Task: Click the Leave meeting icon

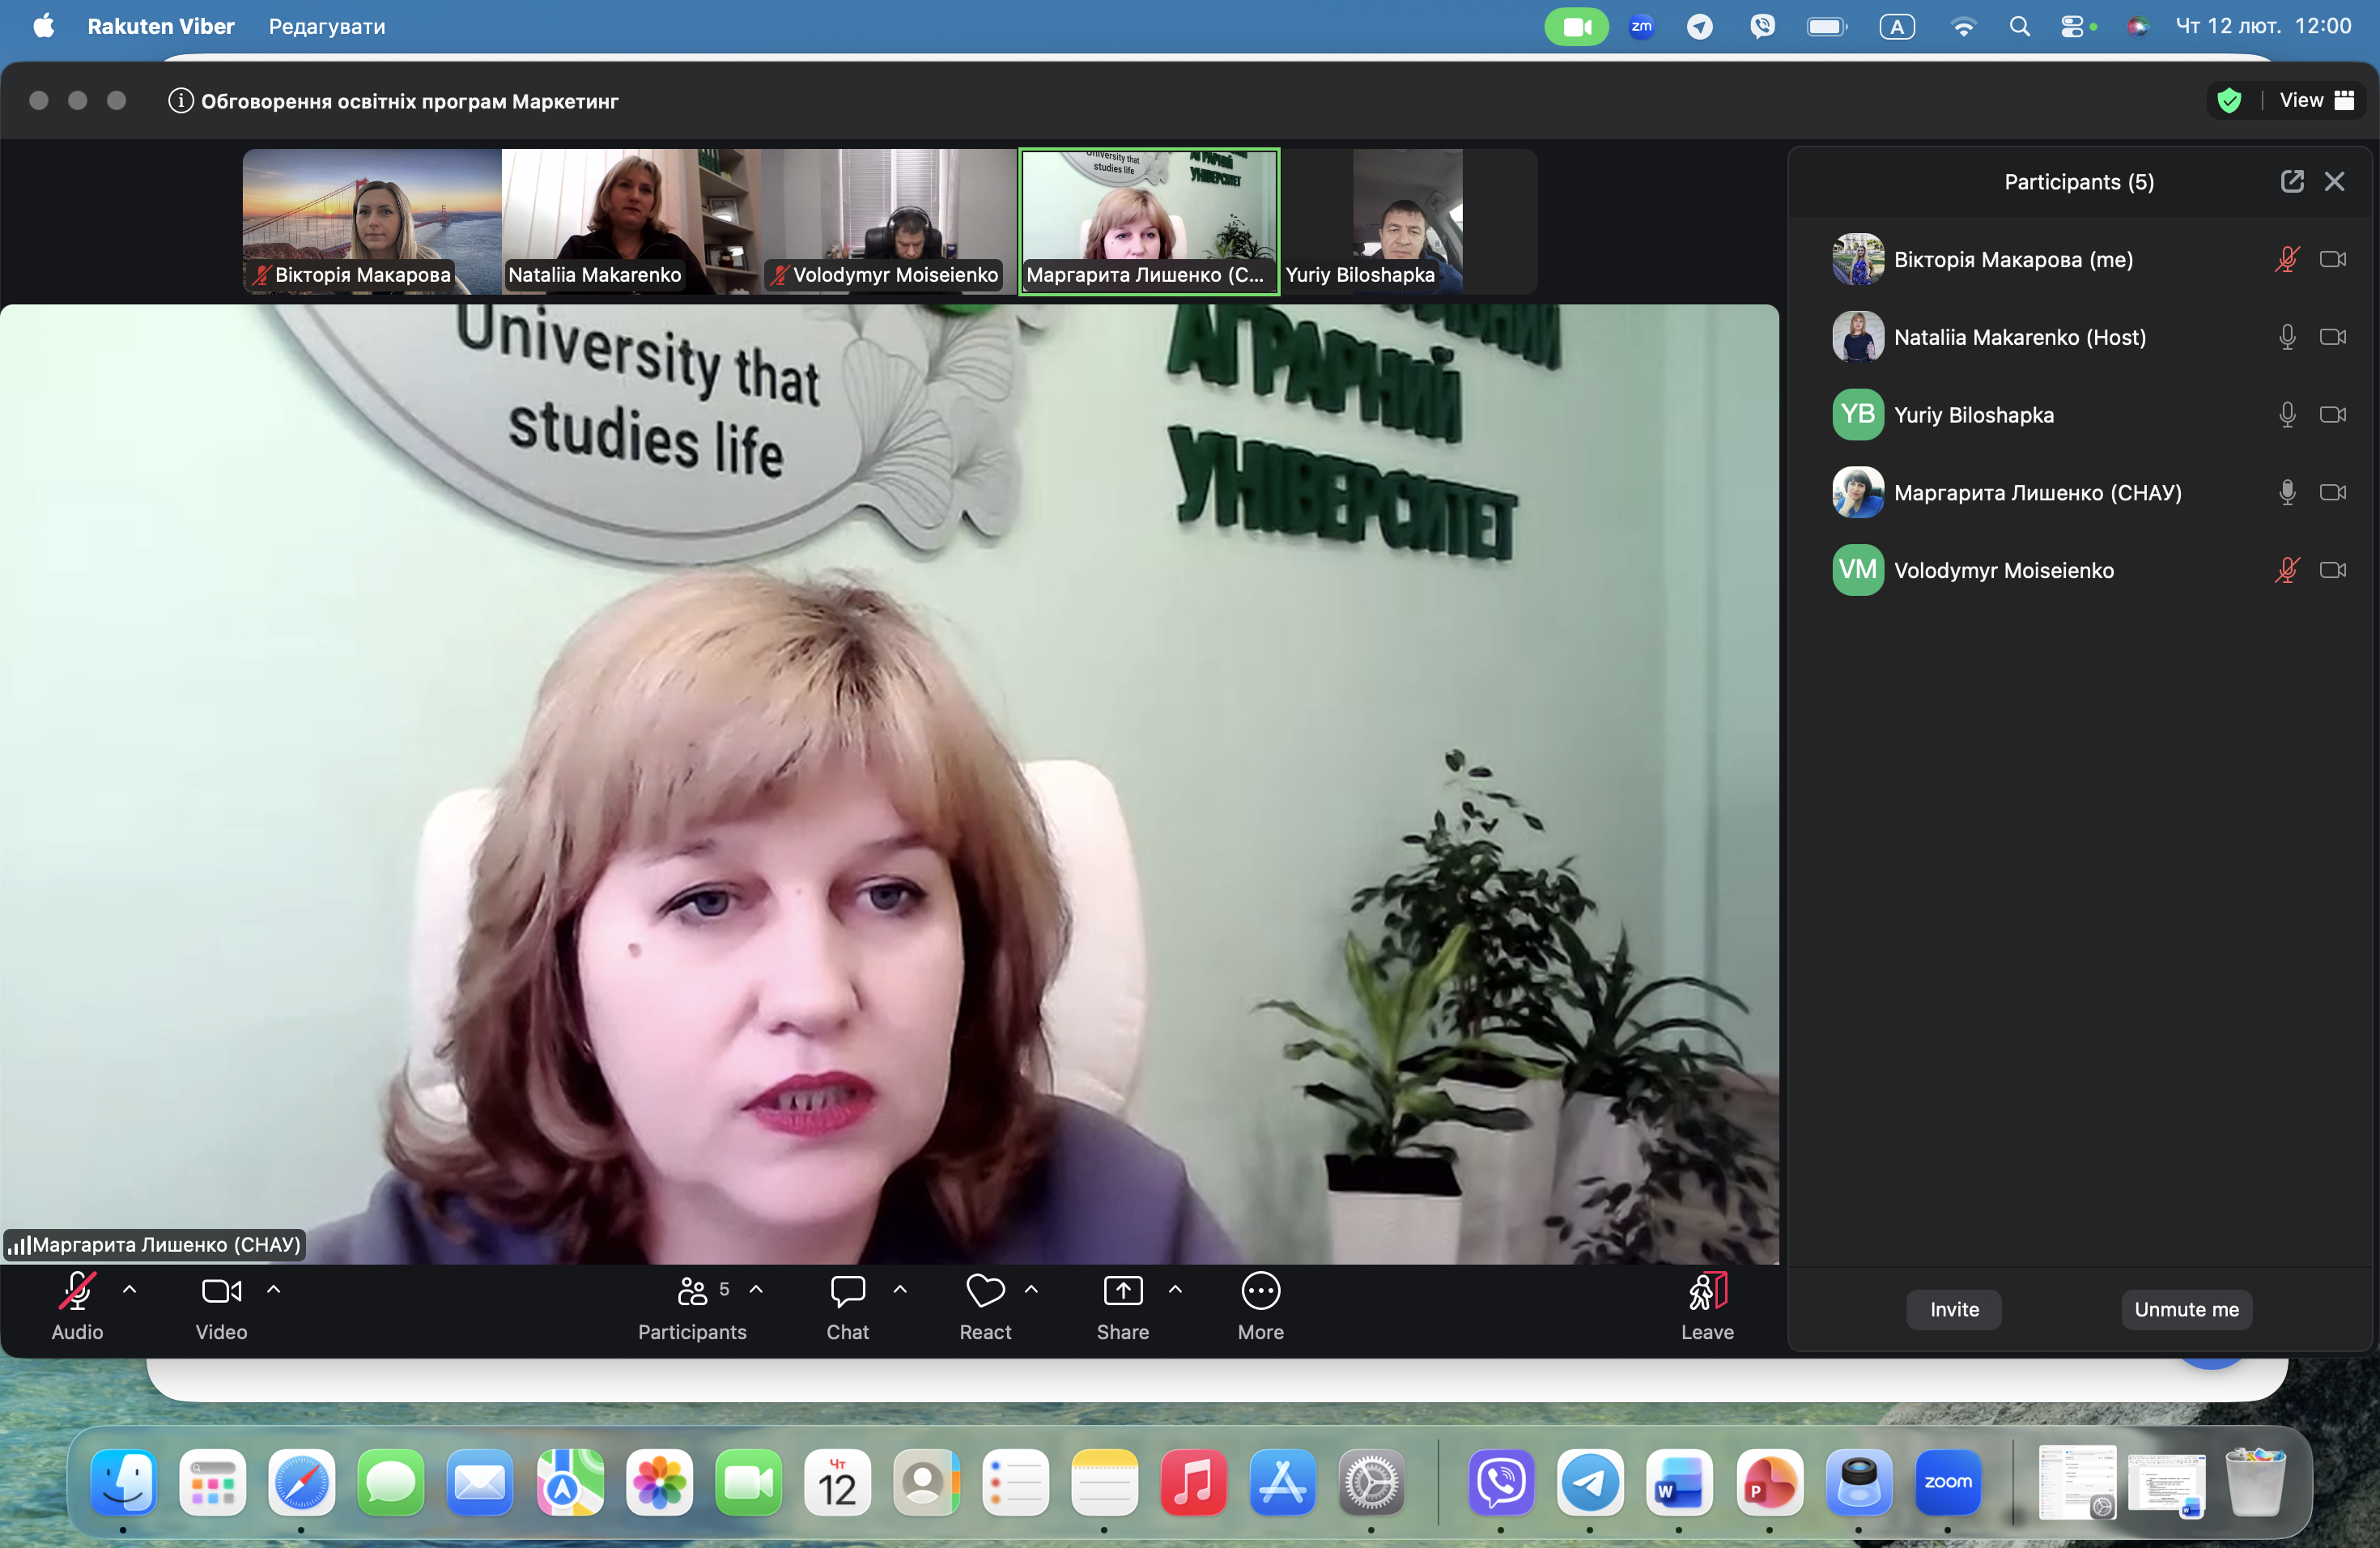Action: coord(1707,1291)
